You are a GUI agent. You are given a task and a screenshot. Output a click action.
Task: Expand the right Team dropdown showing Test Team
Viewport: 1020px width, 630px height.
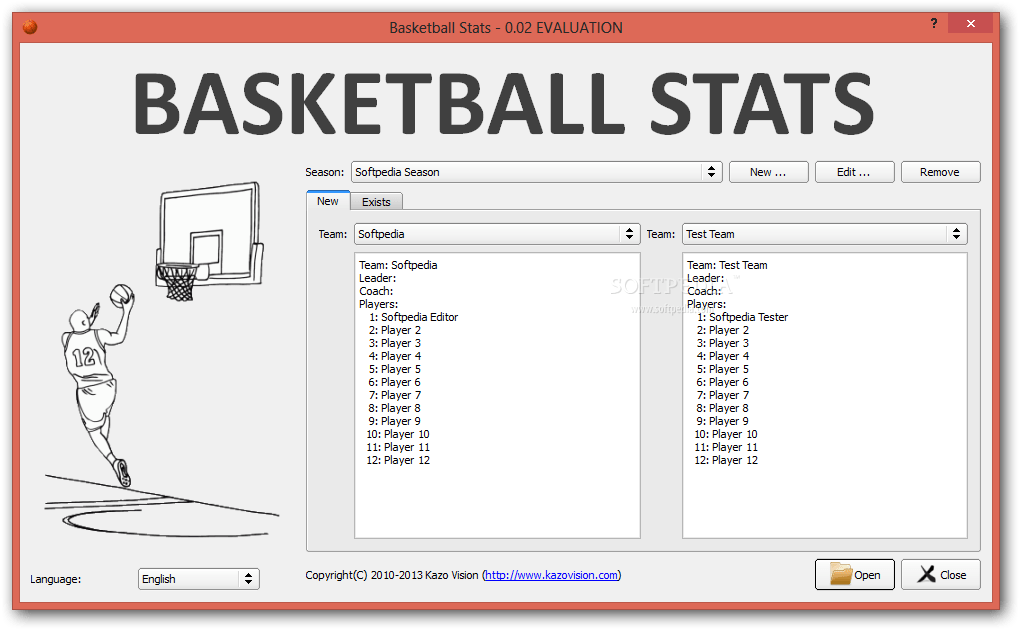pos(956,233)
